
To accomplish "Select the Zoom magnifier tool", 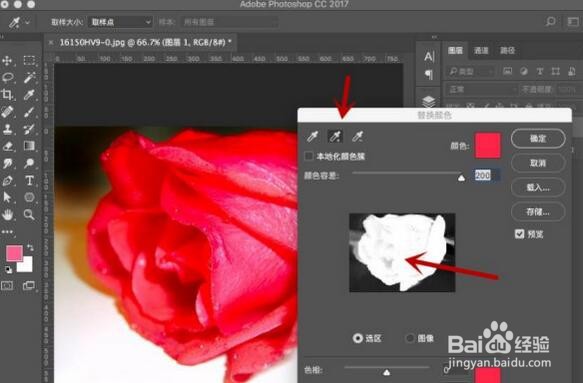I will 29,215.
